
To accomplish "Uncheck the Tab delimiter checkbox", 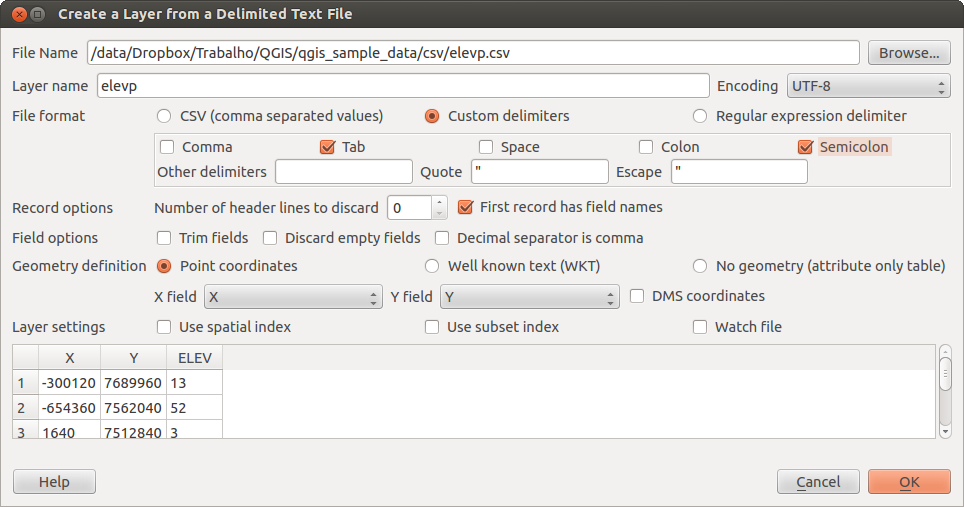I will (327, 147).
